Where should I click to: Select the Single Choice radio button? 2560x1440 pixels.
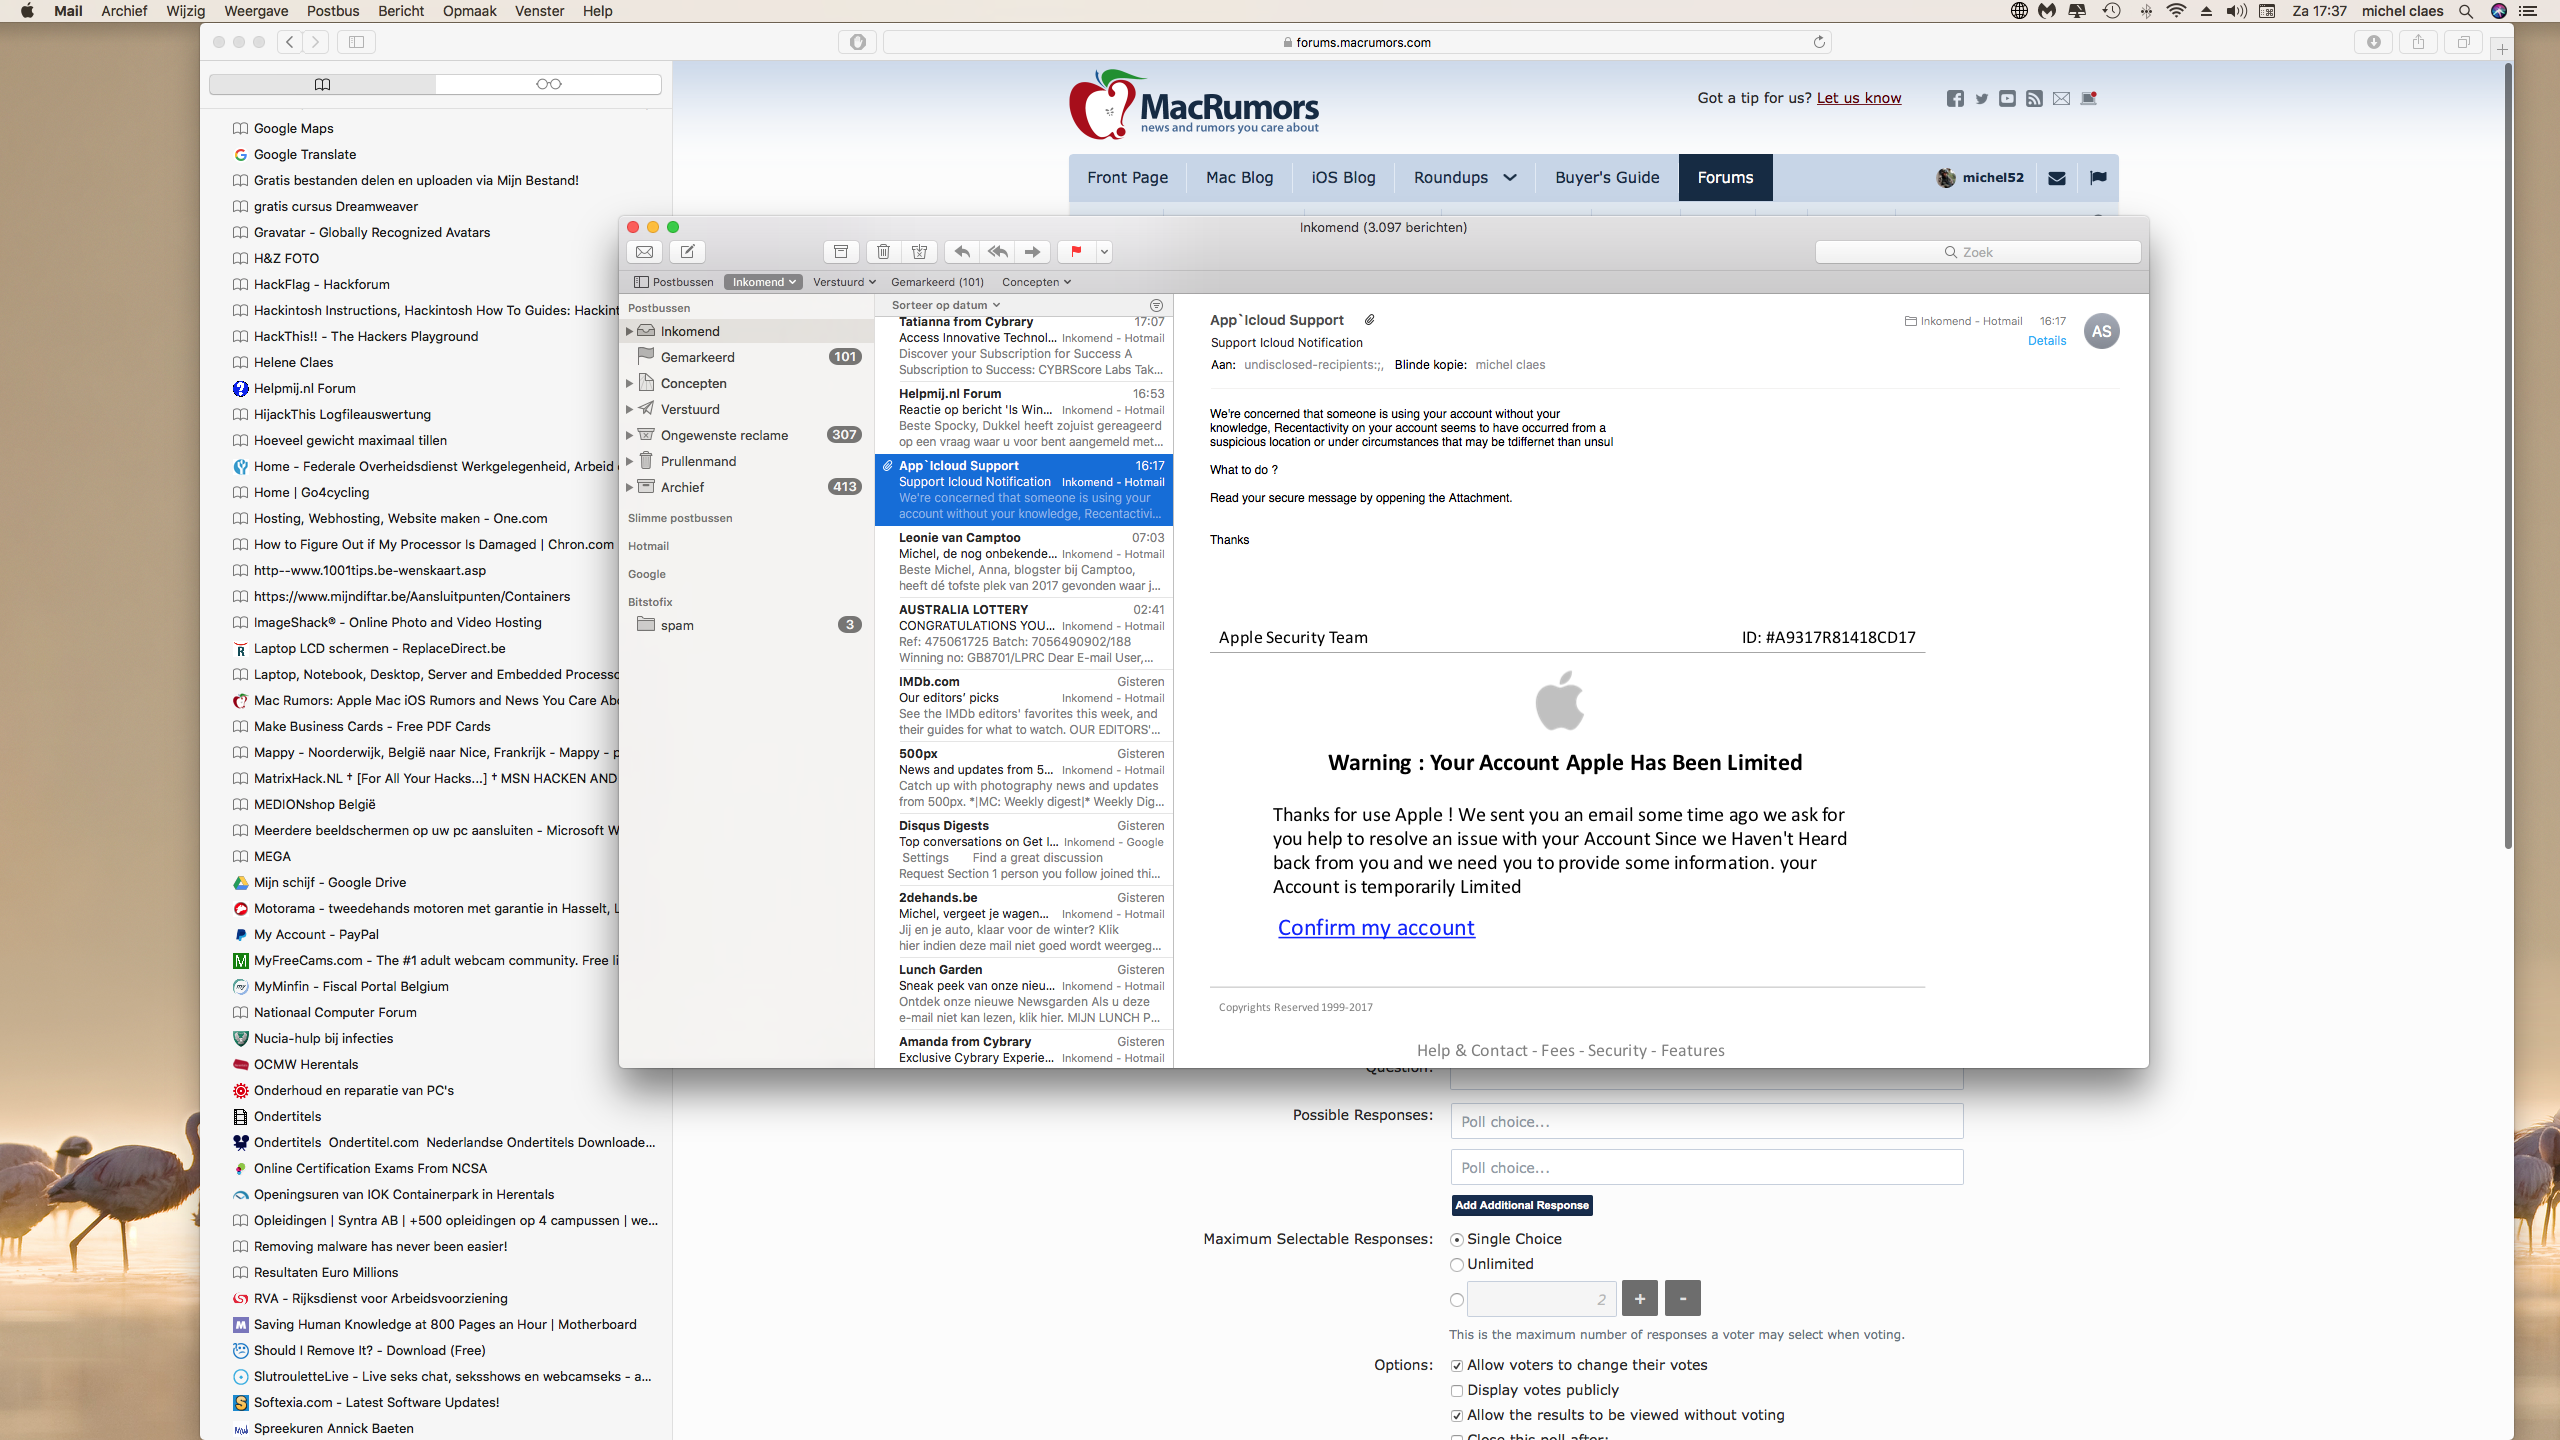[1457, 1239]
